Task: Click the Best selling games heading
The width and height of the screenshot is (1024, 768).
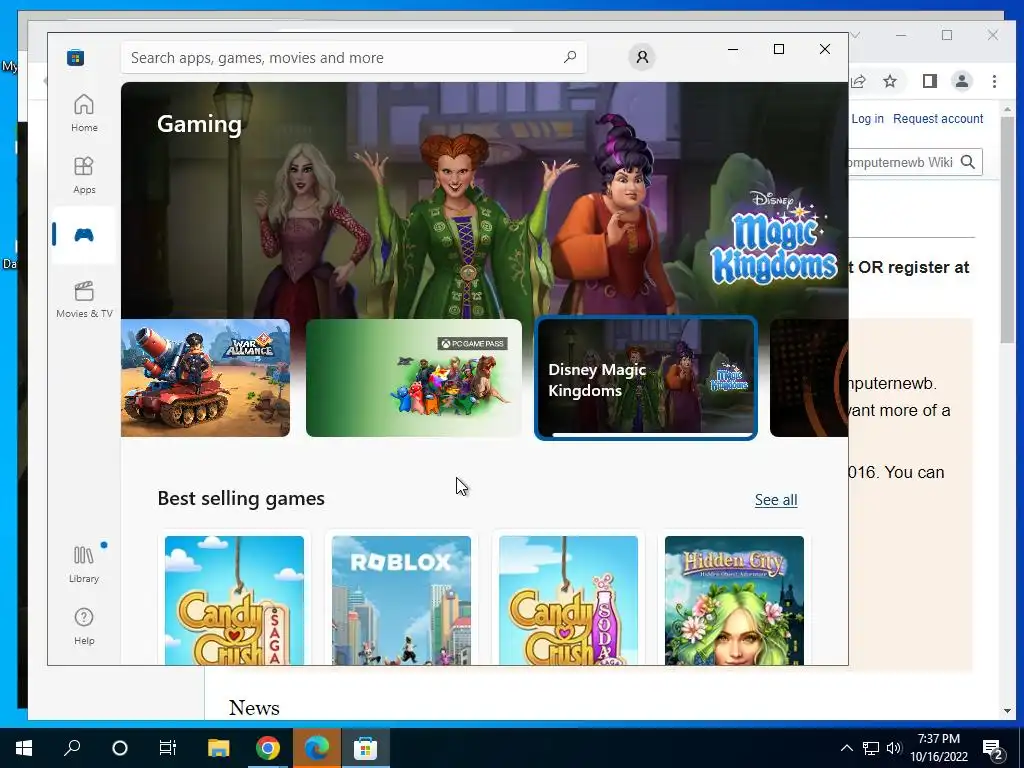Action: click(241, 498)
